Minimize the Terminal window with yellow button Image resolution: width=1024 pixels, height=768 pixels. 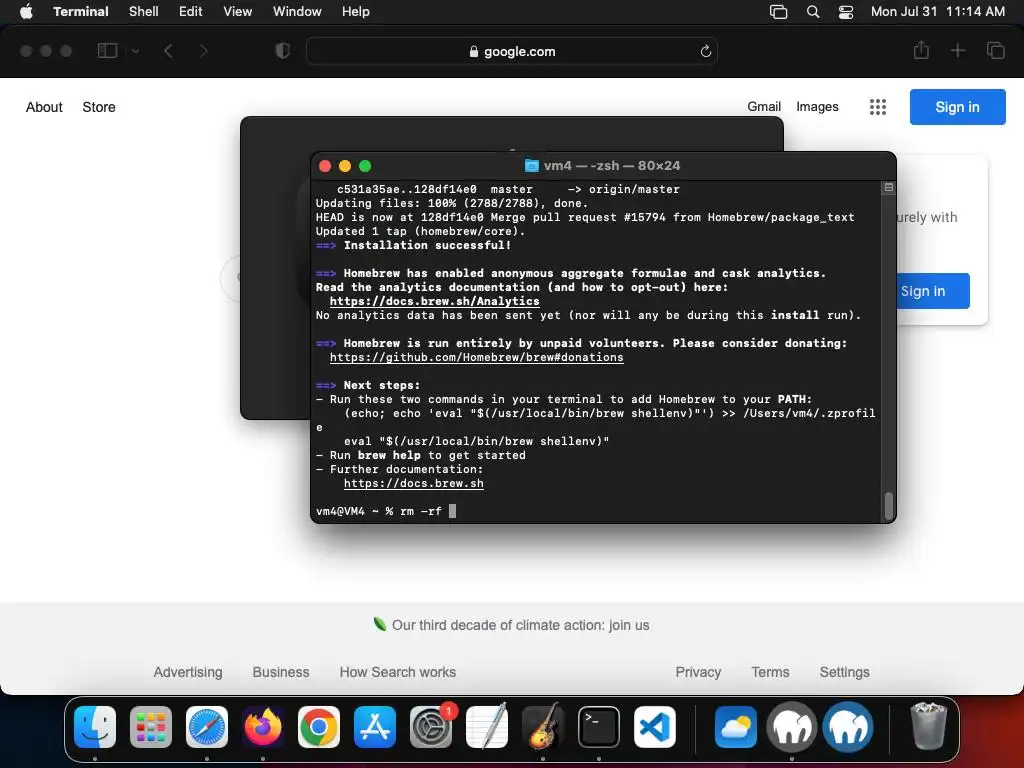coord(345,166)
